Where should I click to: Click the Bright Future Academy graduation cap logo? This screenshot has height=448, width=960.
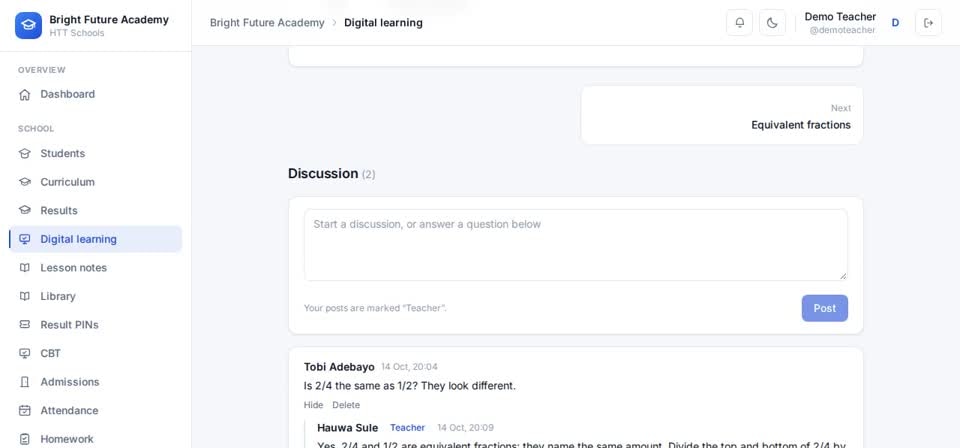28,25
